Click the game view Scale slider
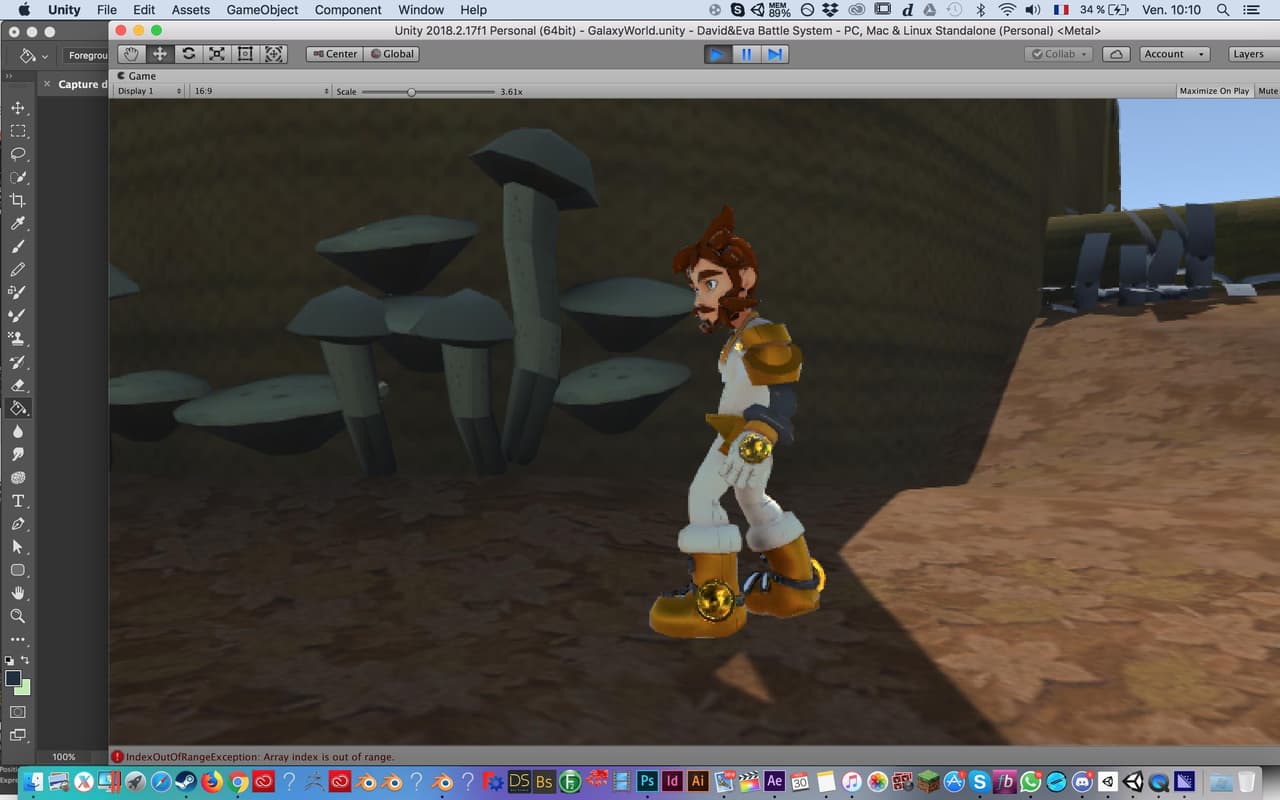 pos(428,91)
